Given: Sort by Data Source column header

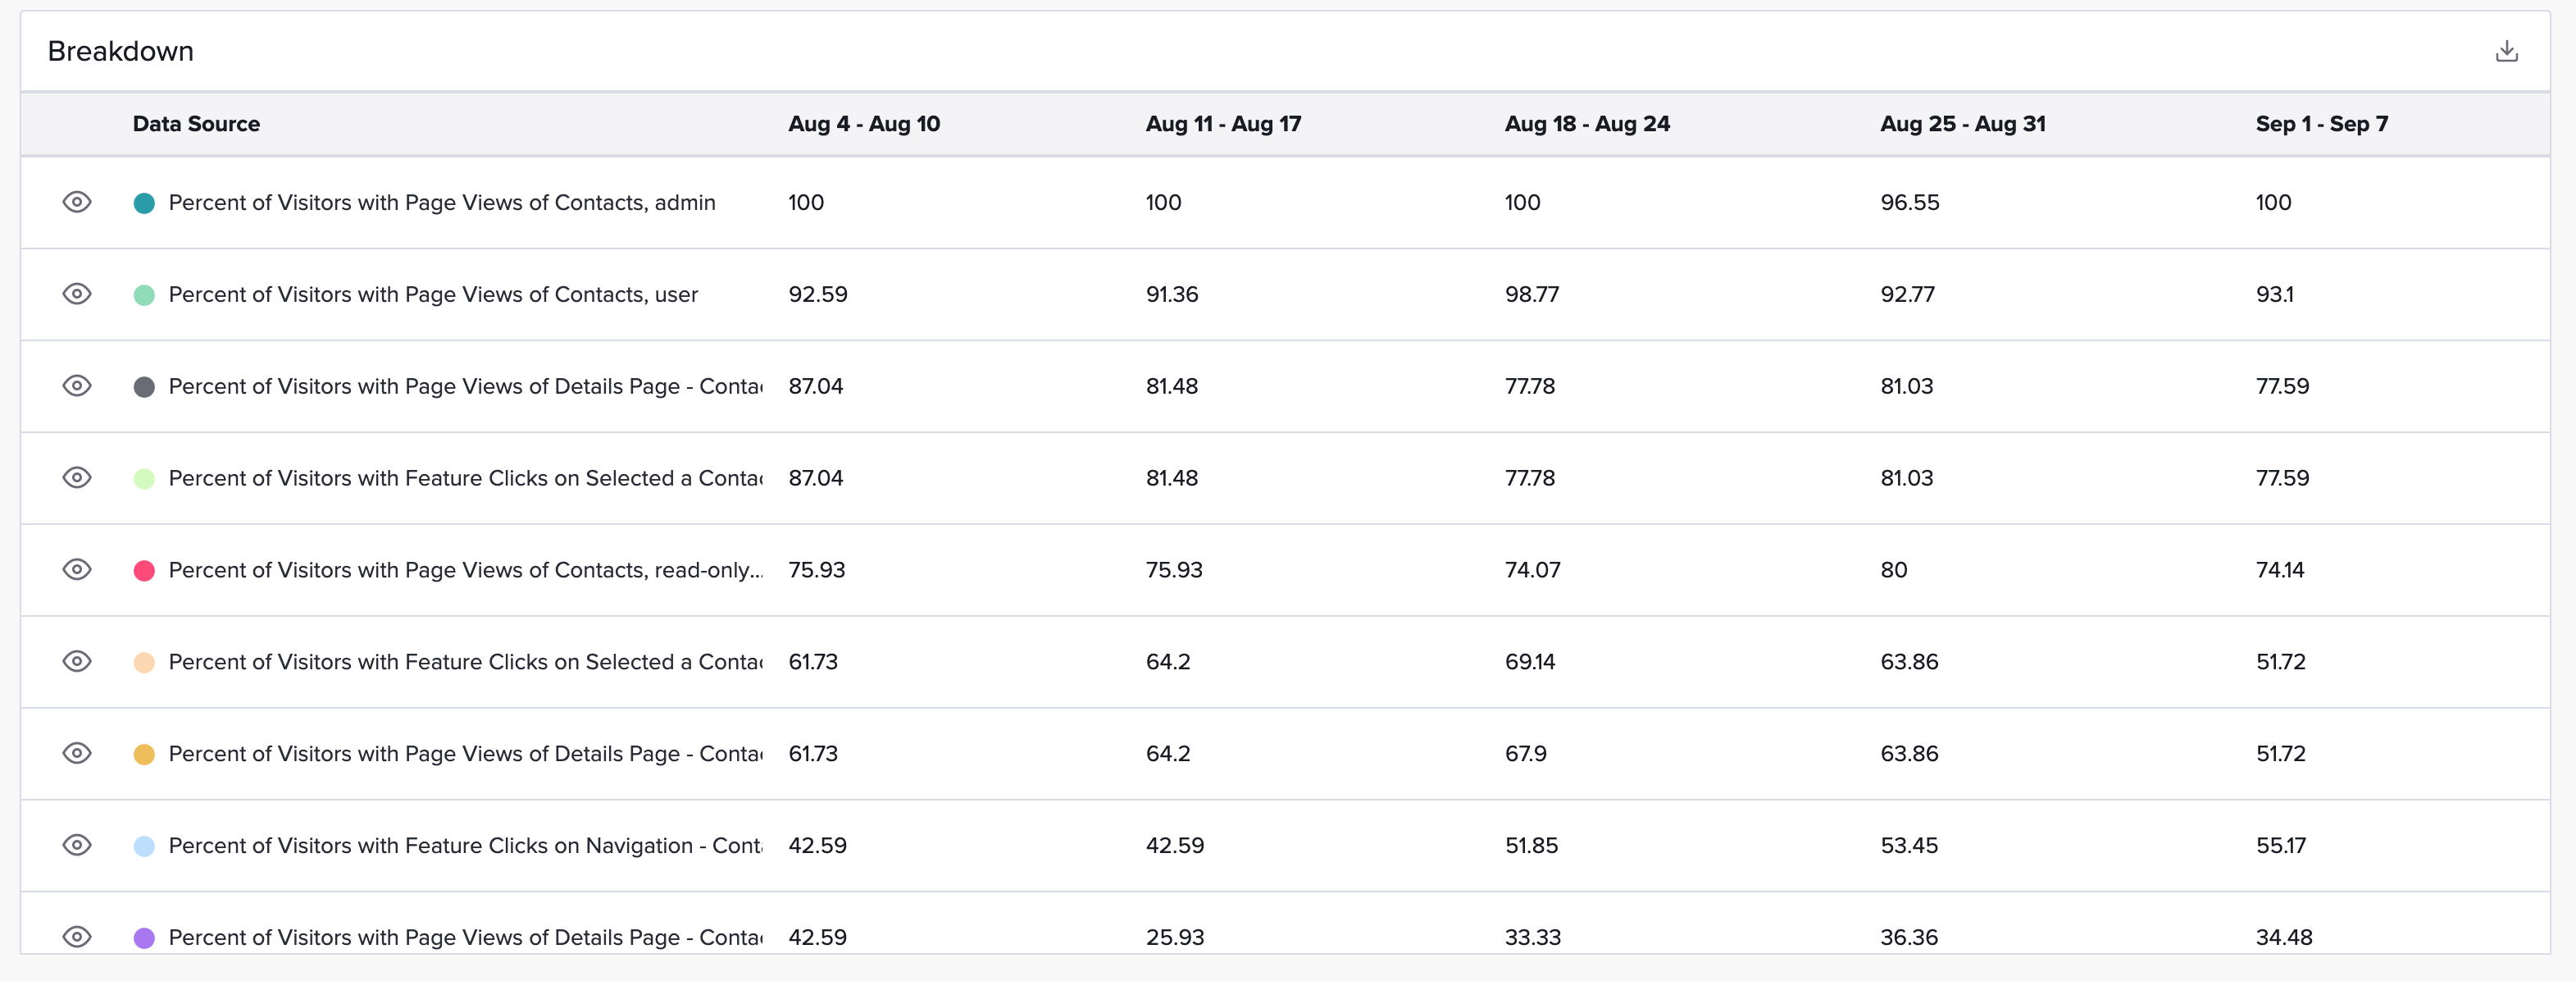Looking at the screenshot, I should [x=196, y=124].
